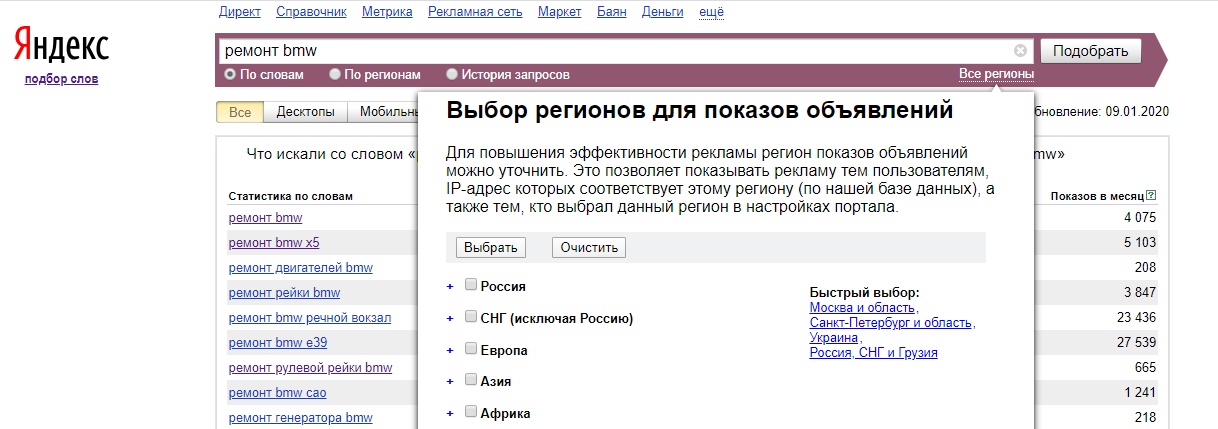Image resolution: width=1218 pixels, height=429 pixels.
Task: Click the 5 103 impressions value
Action: [1140, 242]
